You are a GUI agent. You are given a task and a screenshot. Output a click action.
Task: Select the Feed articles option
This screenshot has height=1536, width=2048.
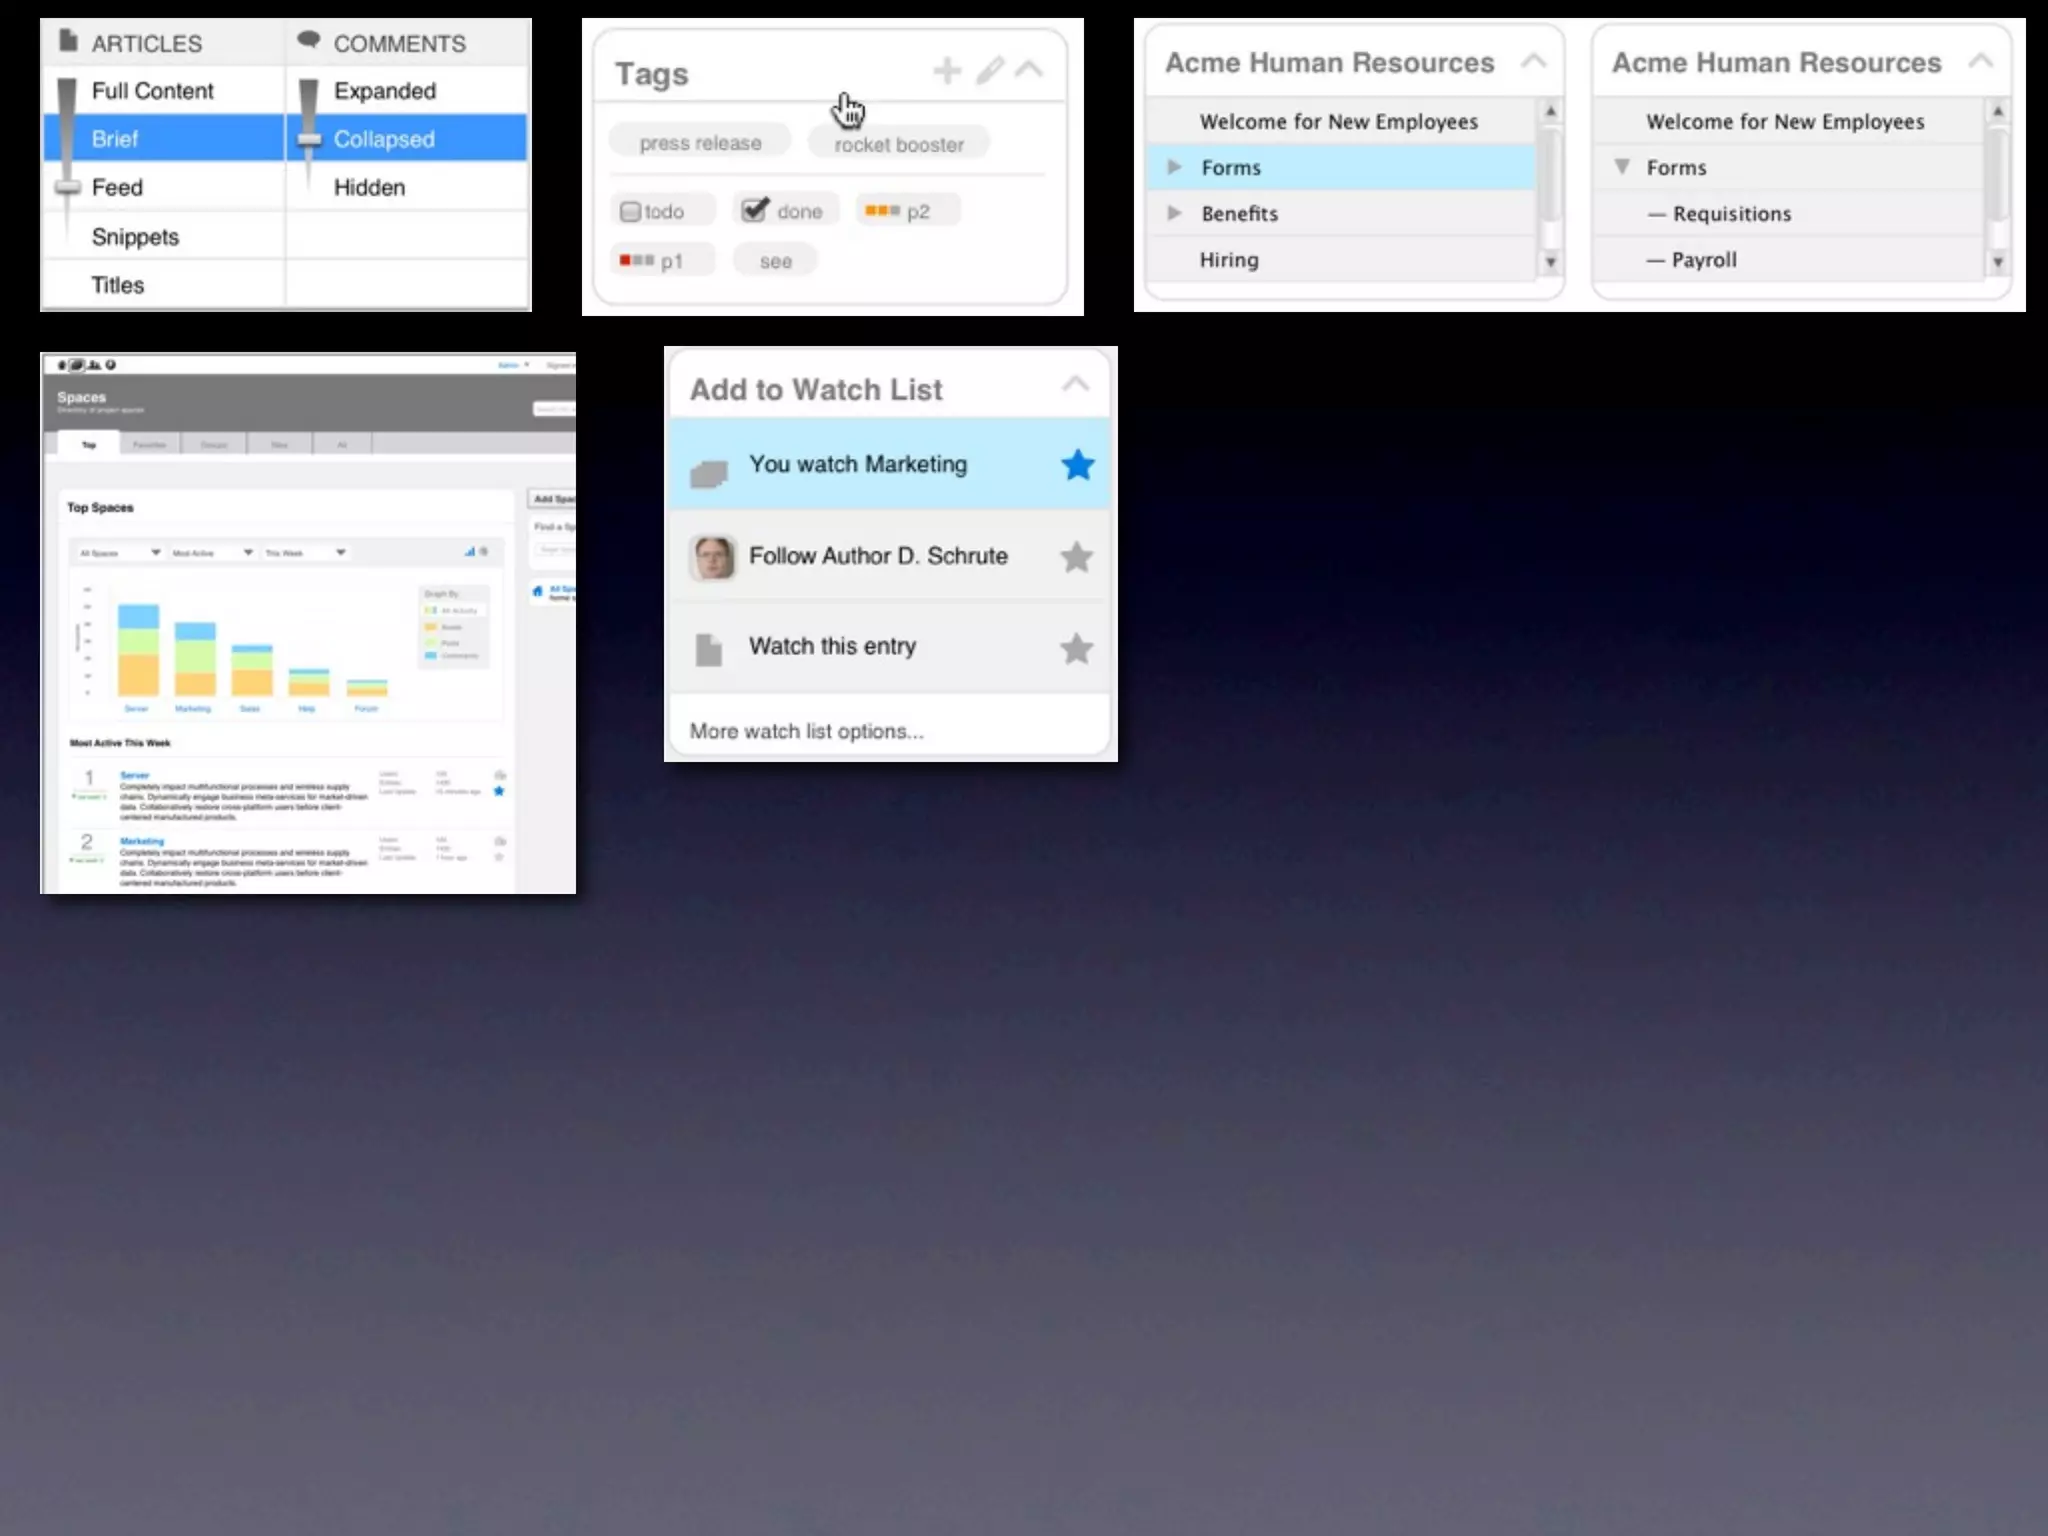click(x=117, y=188)
